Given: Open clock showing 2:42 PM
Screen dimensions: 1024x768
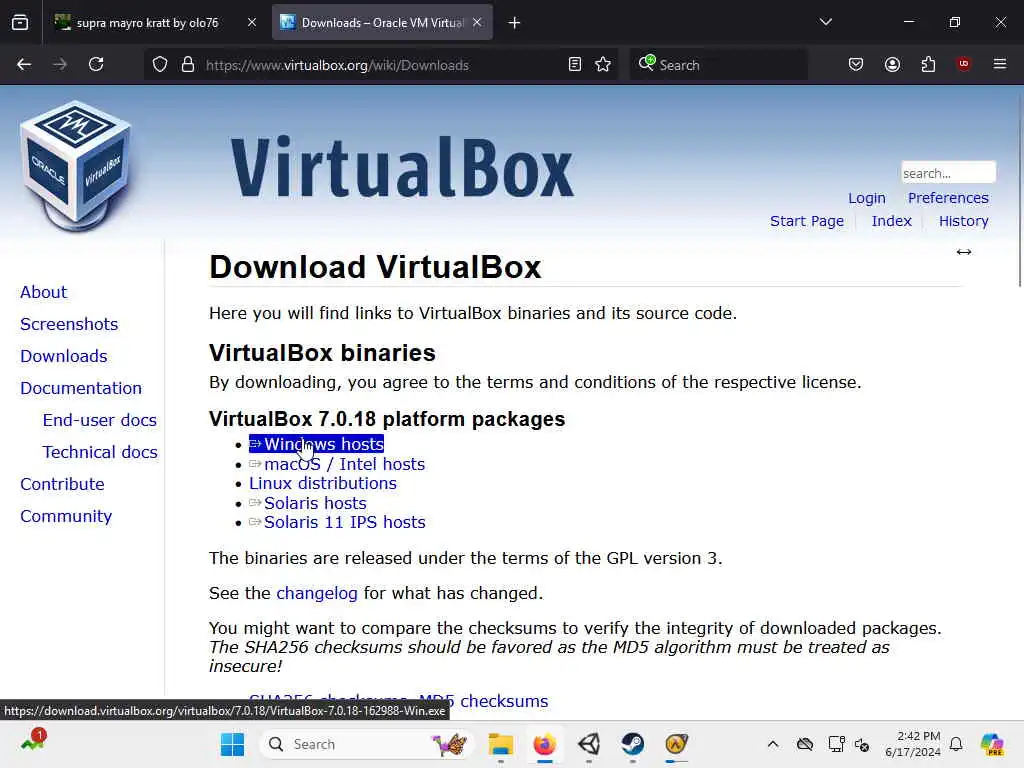Looking at the screenshot, I should (912, 744).
